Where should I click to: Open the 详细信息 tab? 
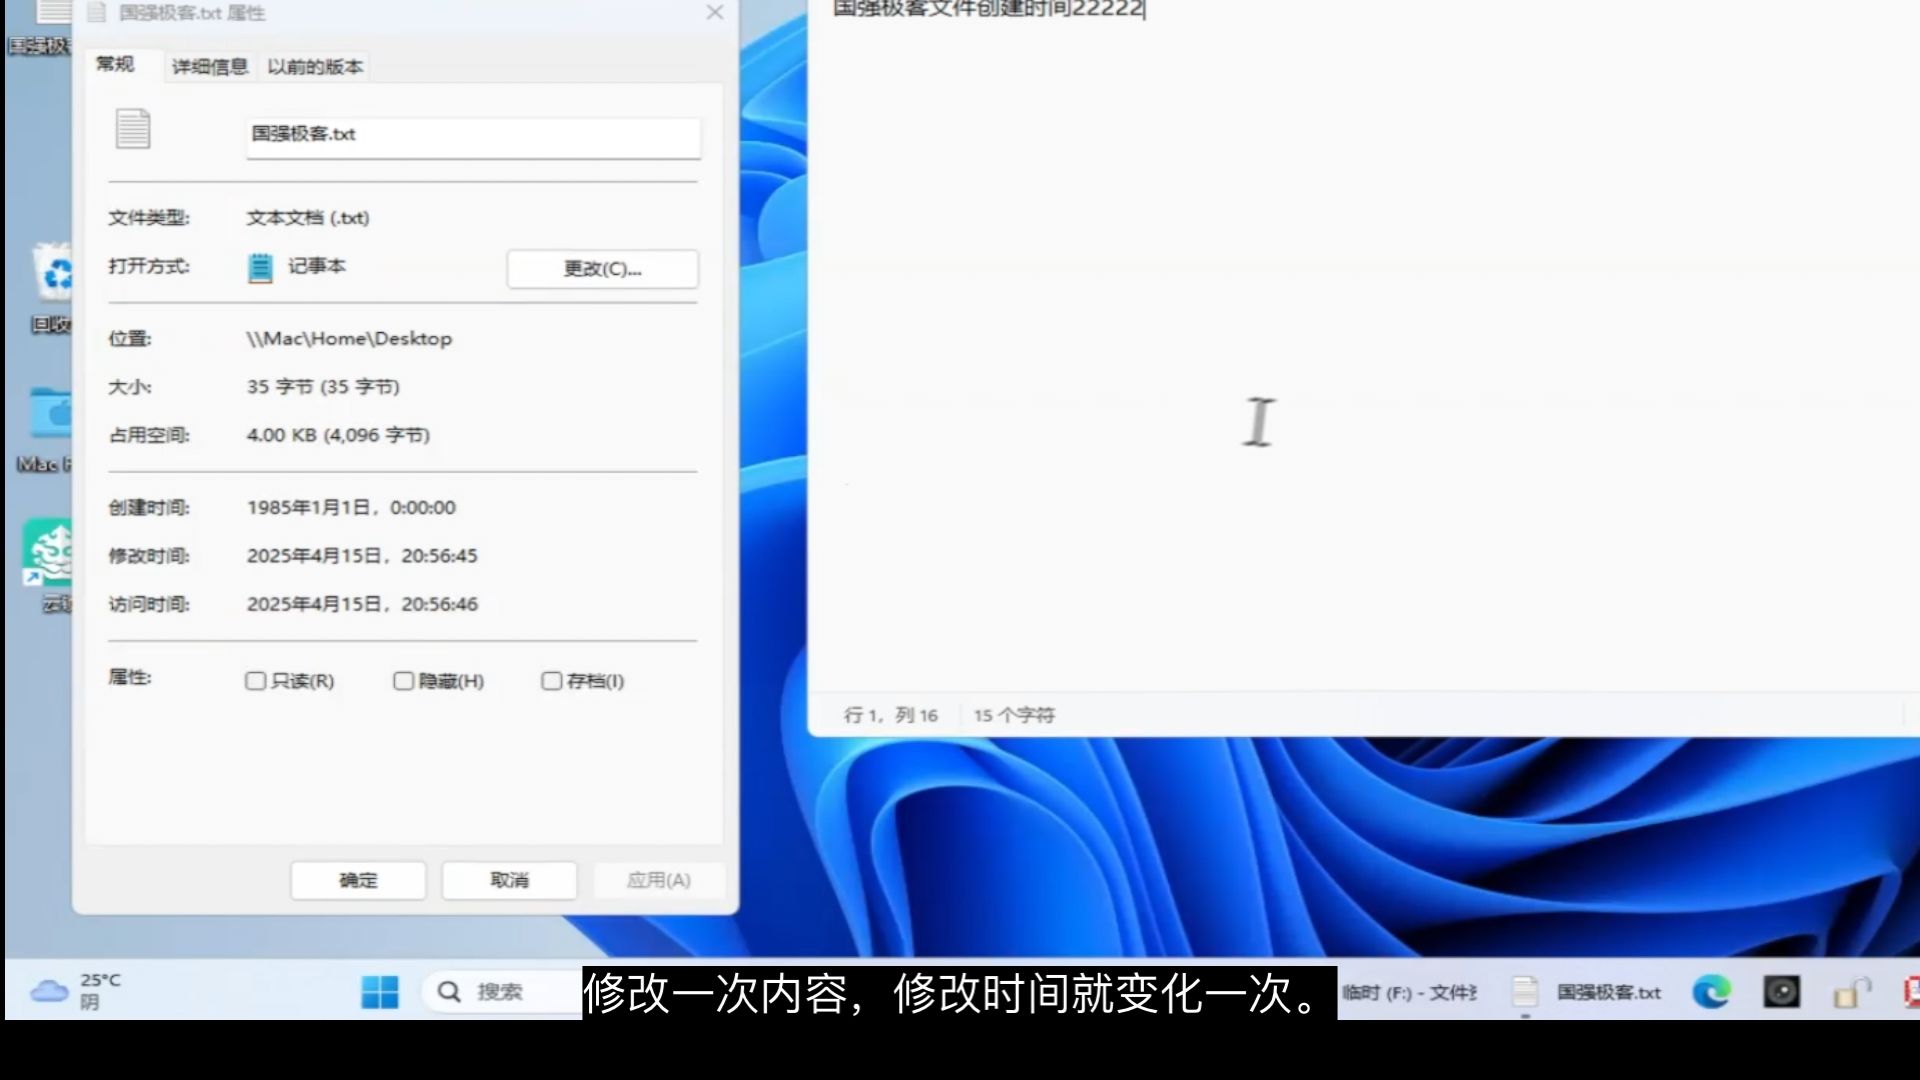[x=209, y=67]
